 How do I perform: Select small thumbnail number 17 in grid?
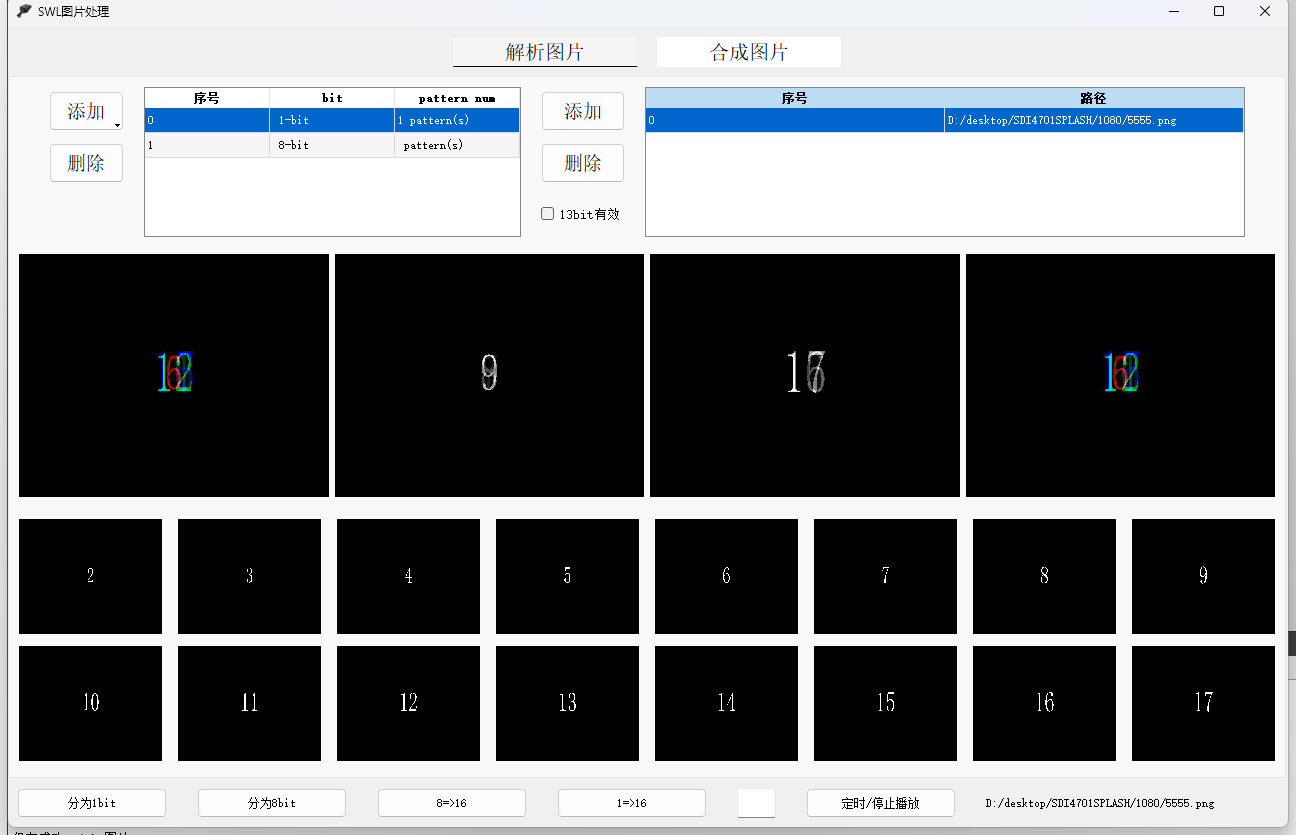pos(1203,703)
